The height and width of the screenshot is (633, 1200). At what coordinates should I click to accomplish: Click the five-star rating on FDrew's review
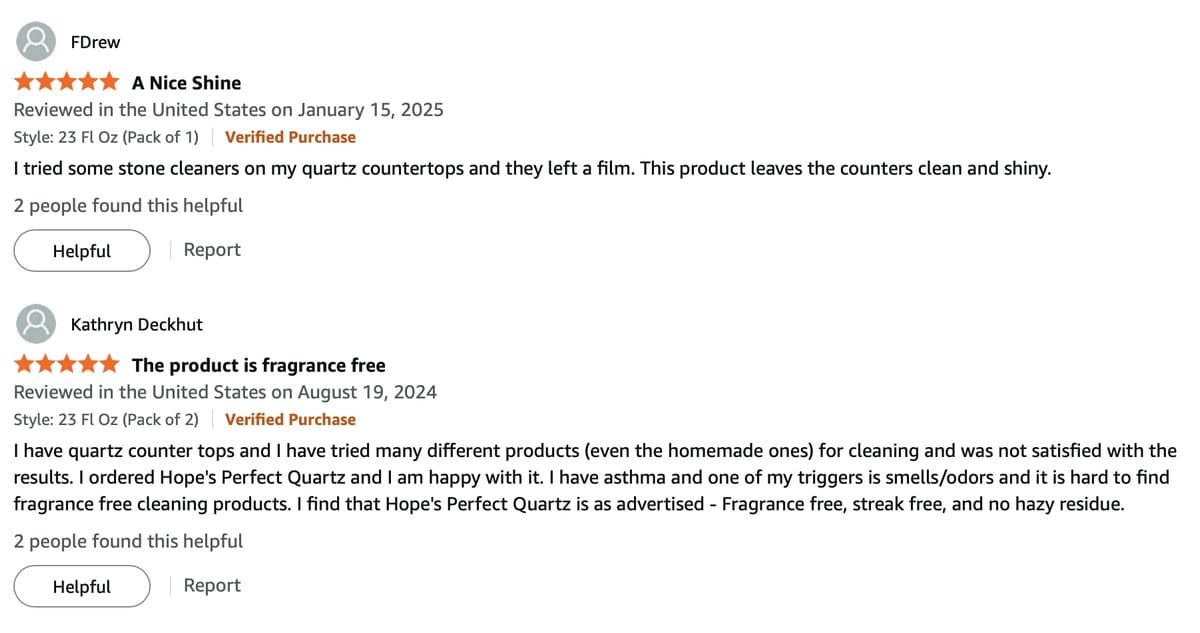pyautogui.click(x=67, y=82)
